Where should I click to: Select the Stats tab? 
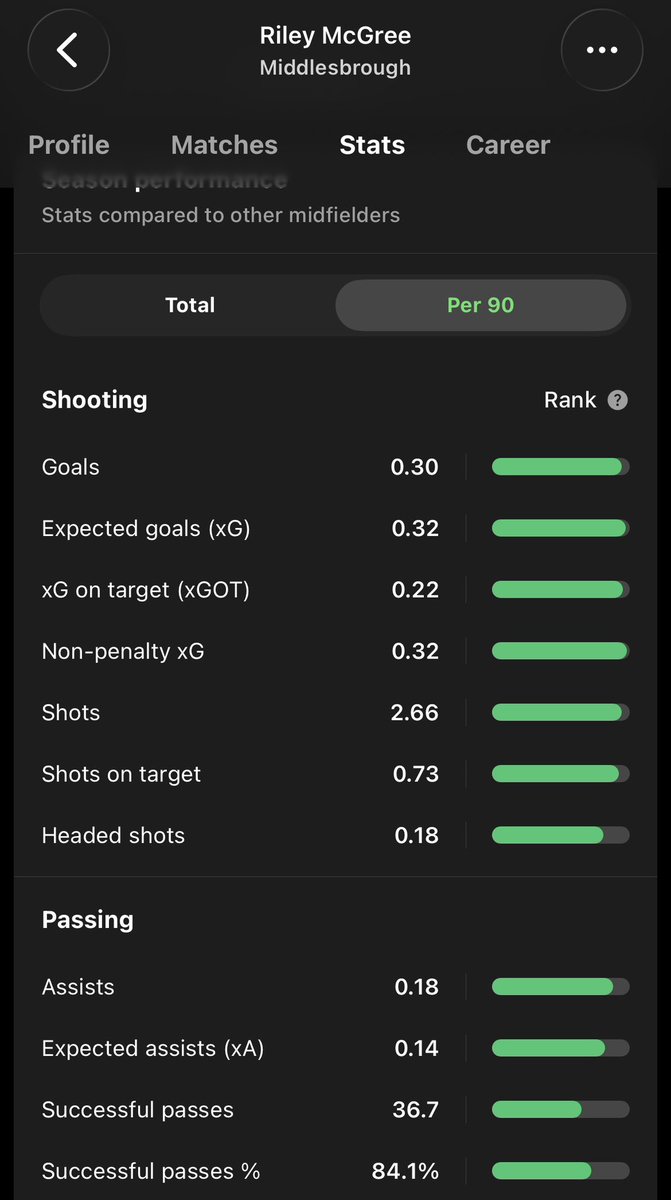pyautogui.click(x=372, y=145)
